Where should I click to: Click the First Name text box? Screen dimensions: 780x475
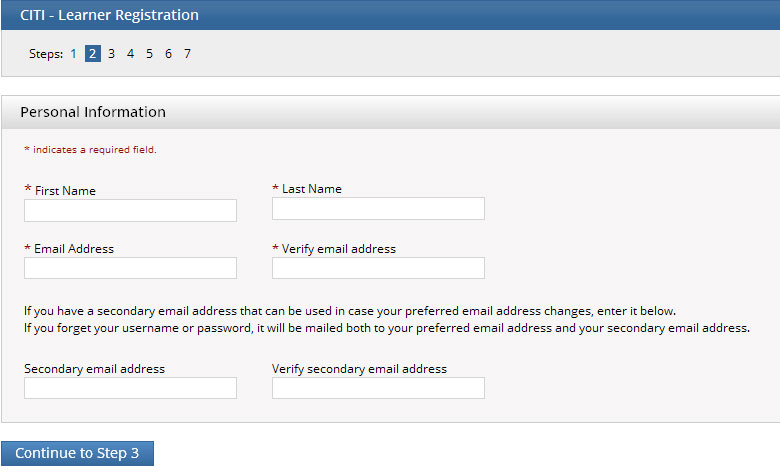click(x=130, y=210)
